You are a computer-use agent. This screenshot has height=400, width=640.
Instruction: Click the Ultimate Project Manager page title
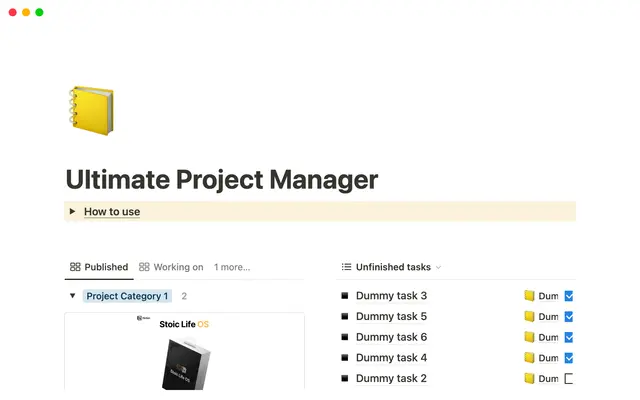(x=221, y=180)
